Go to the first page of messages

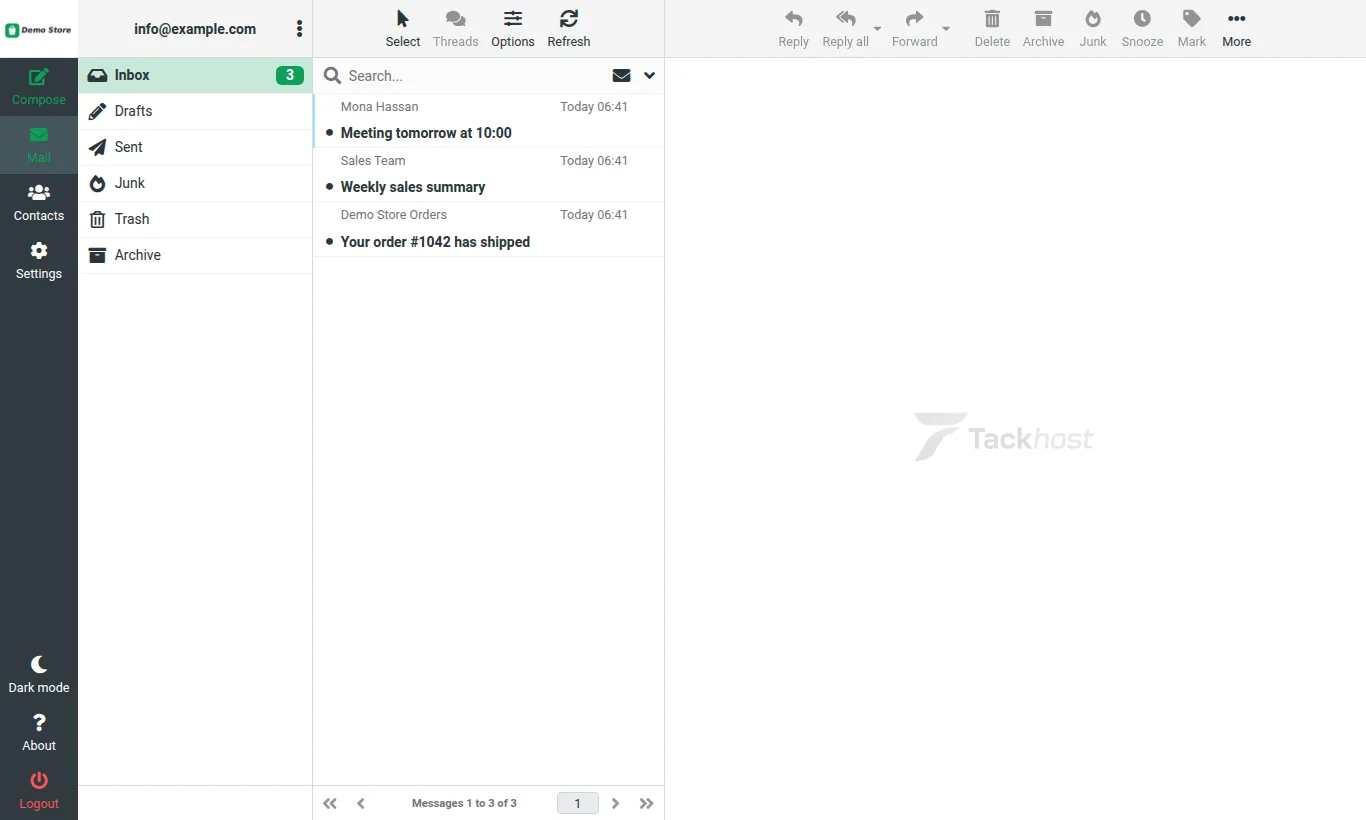point(330,803)
